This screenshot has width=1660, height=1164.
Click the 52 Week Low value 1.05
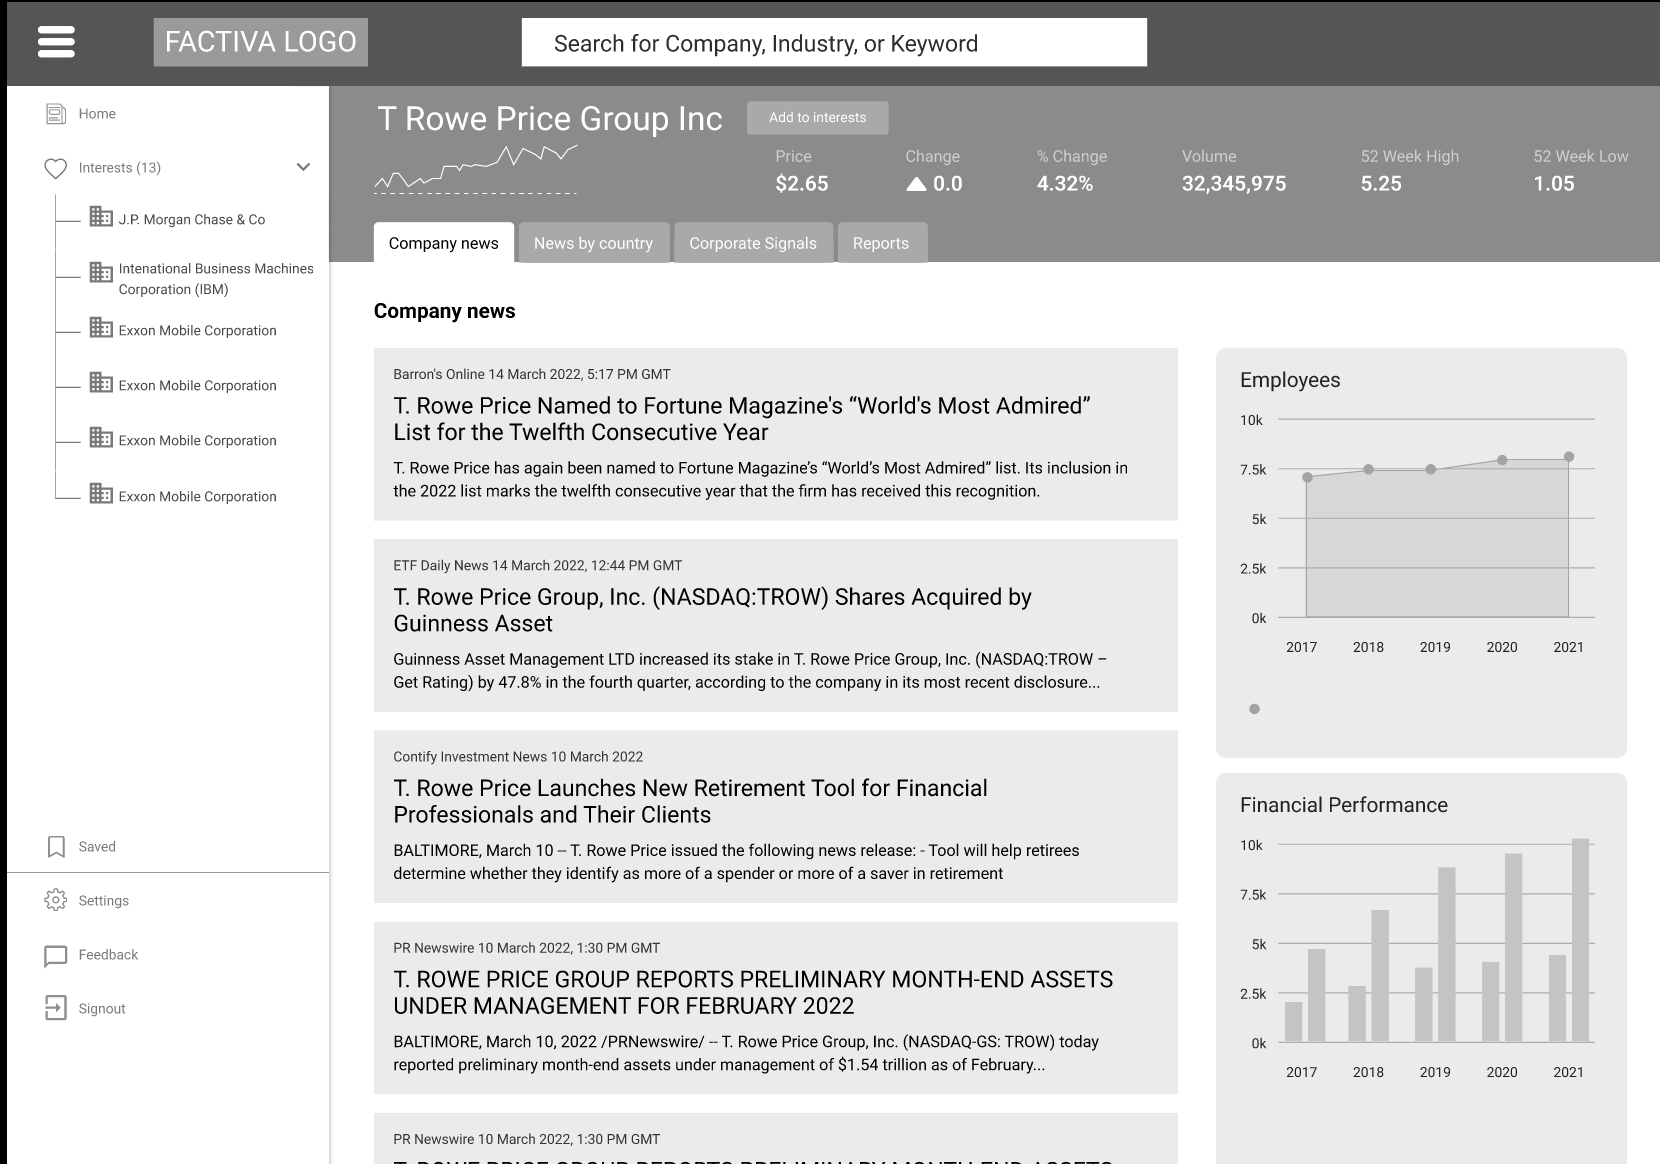tap(1554, 184)
